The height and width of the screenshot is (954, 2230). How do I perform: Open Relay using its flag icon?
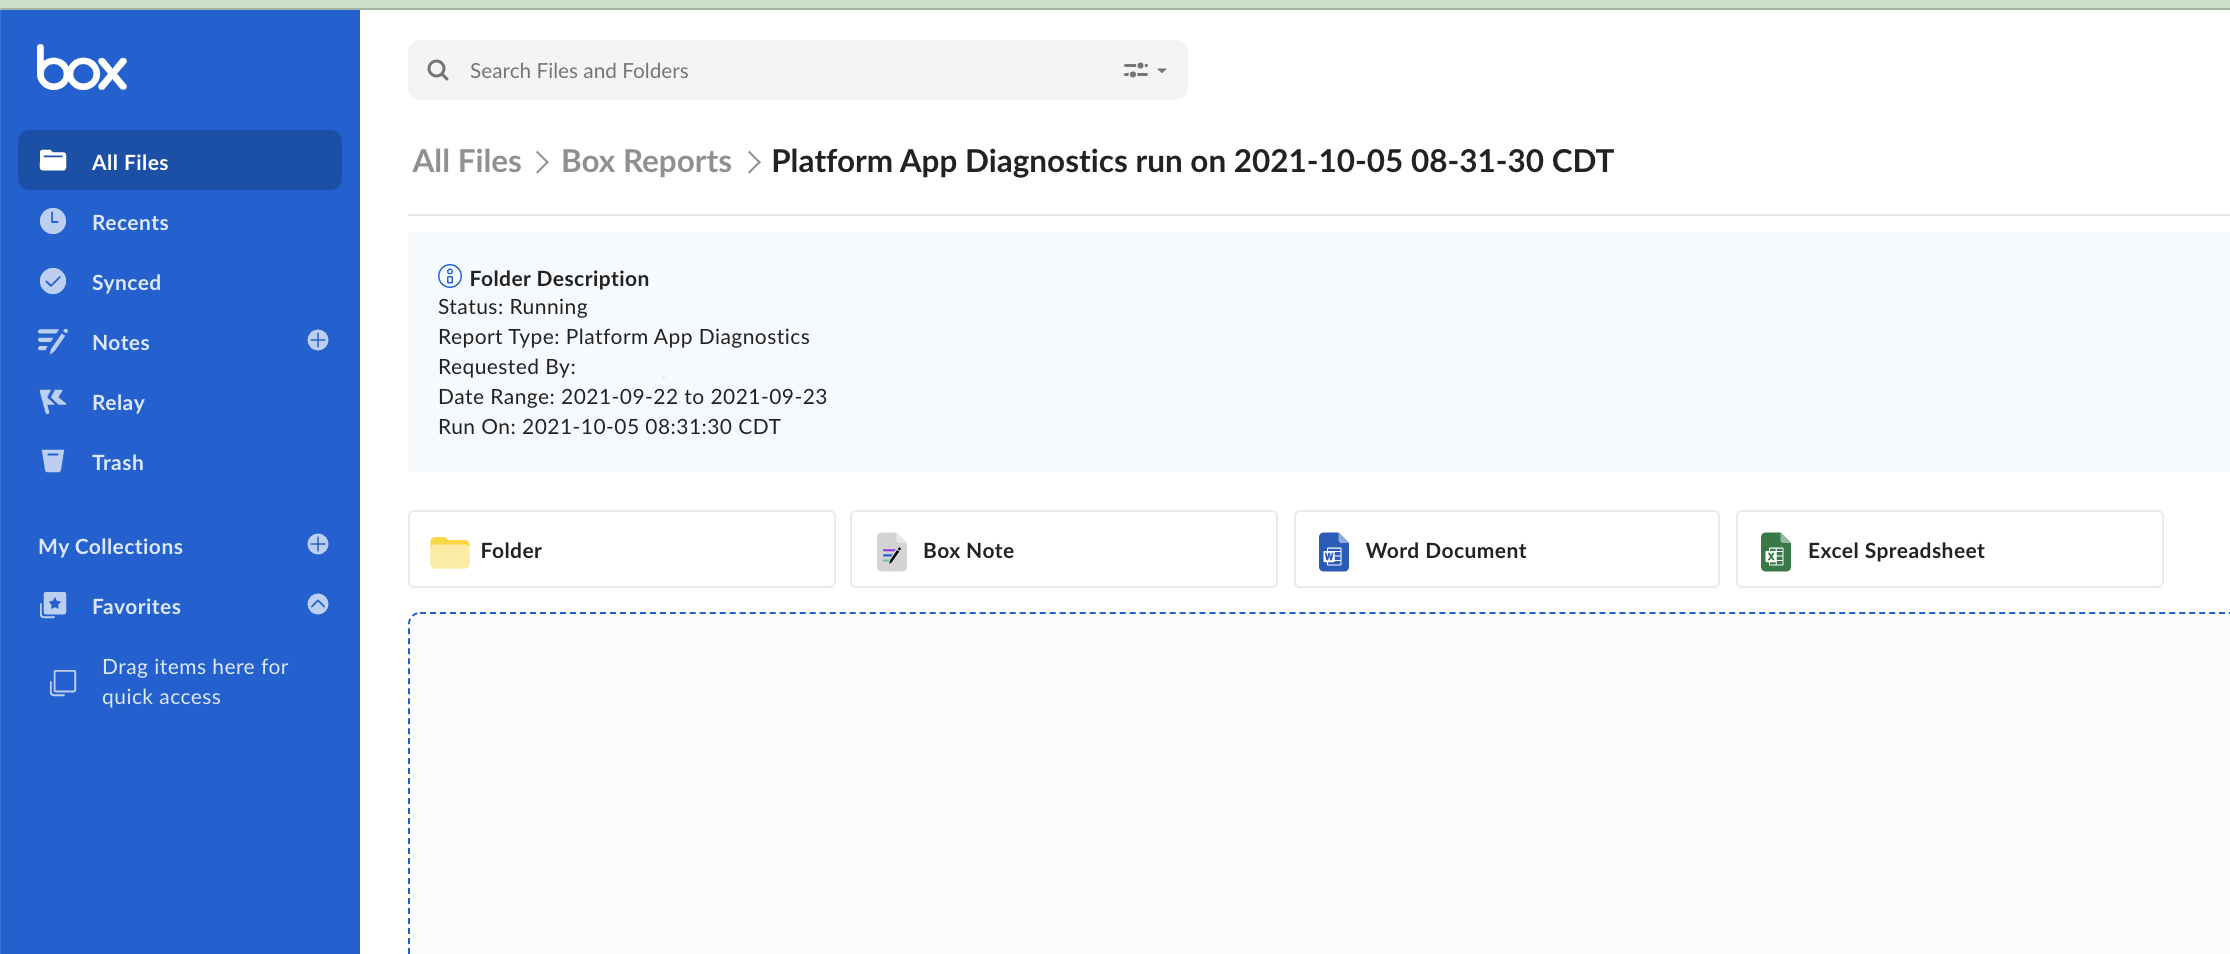pyautogui.click(x=52, y=401)
